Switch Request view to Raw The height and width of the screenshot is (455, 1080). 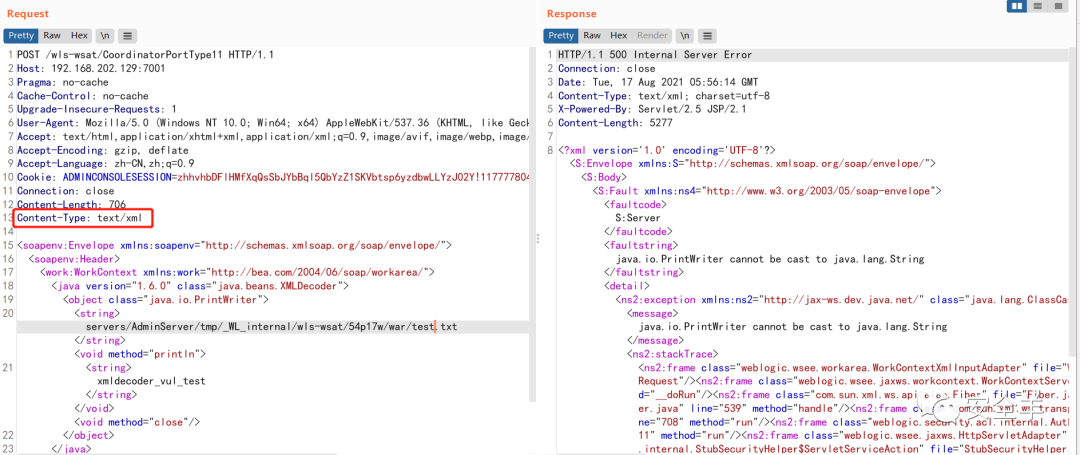point(52,36)
